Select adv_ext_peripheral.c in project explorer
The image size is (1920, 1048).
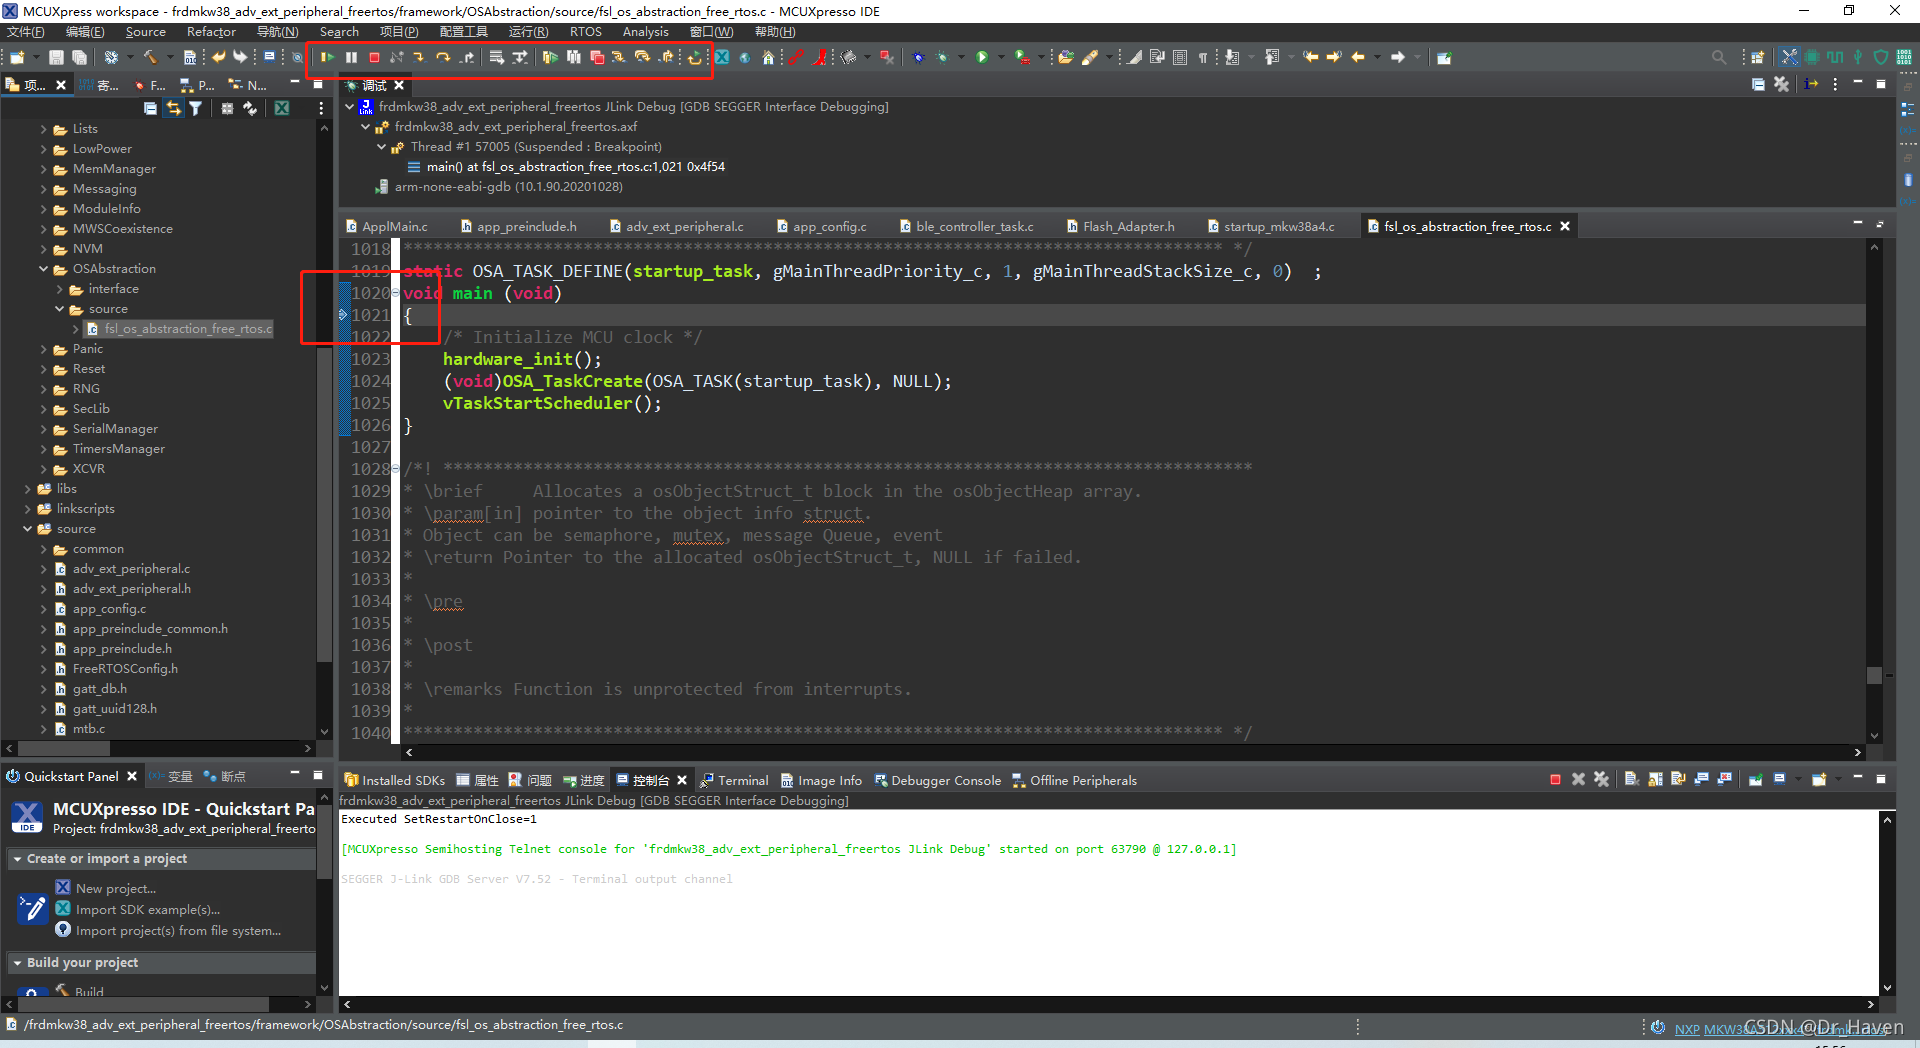click(131, 569)
